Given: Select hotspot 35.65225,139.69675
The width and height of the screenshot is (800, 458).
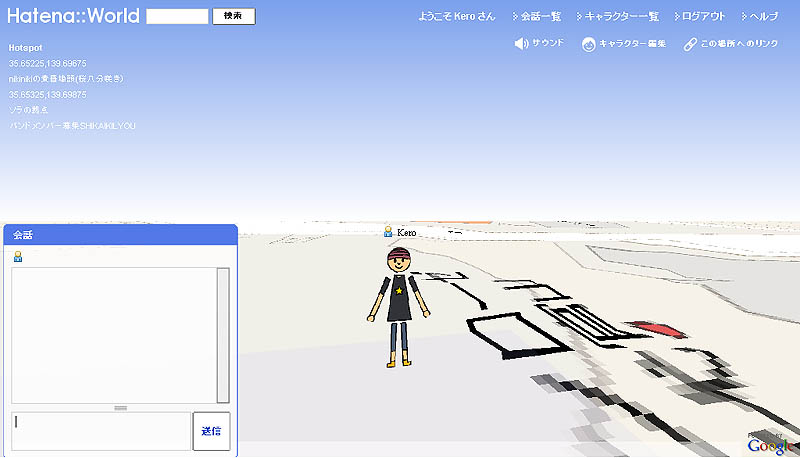Looking at the screenshot, I should pyautogui.click(x=47, y=64).
